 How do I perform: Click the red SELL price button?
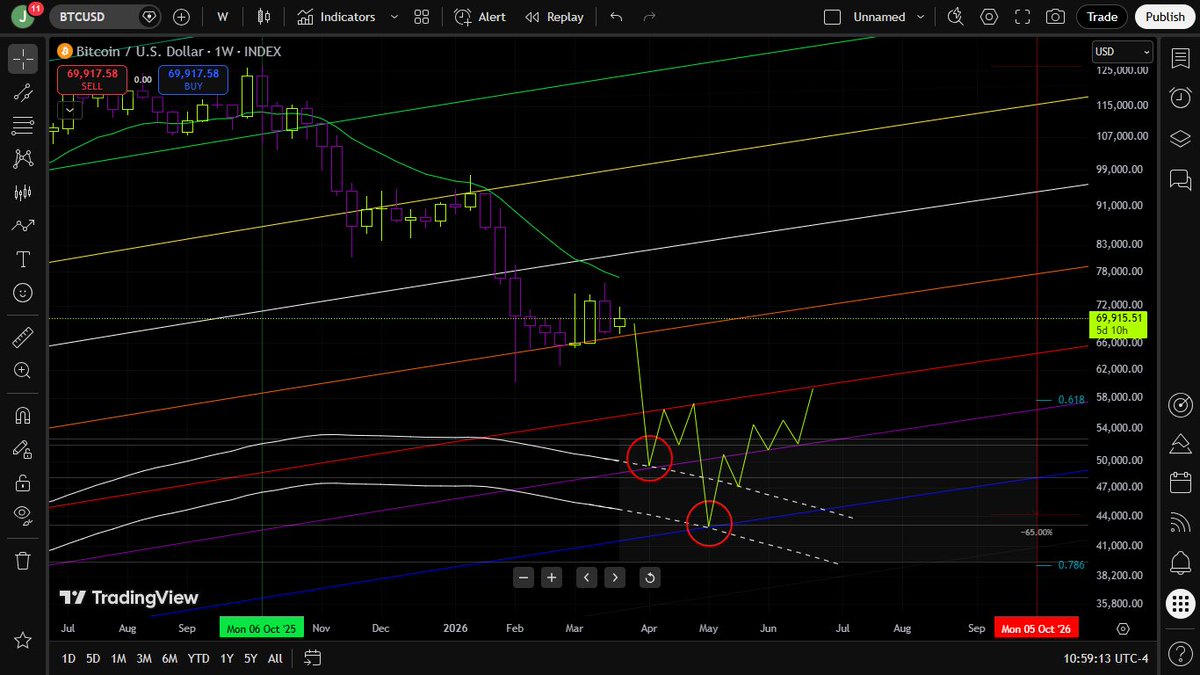(x=92, y=80)
